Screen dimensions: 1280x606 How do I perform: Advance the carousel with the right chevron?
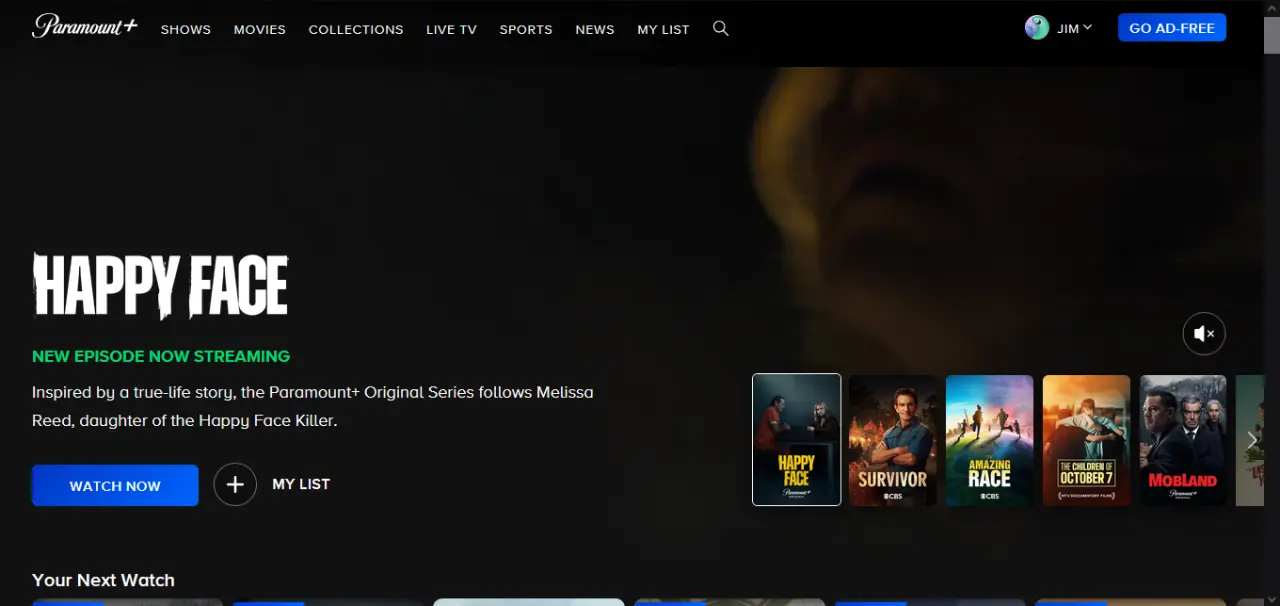click(1252, 440)
